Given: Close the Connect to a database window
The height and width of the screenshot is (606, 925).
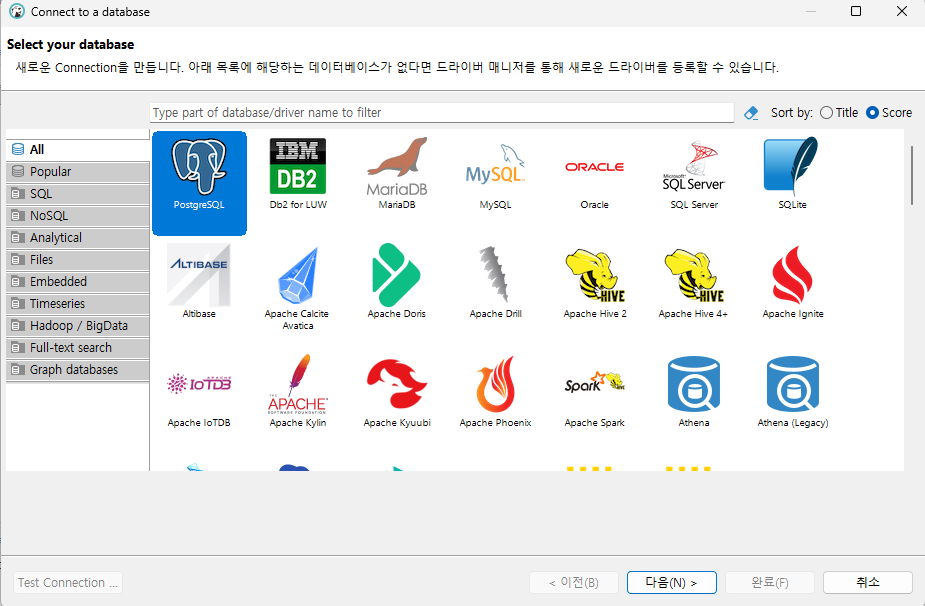Looking at the screenshot, I should click(901, 11).
